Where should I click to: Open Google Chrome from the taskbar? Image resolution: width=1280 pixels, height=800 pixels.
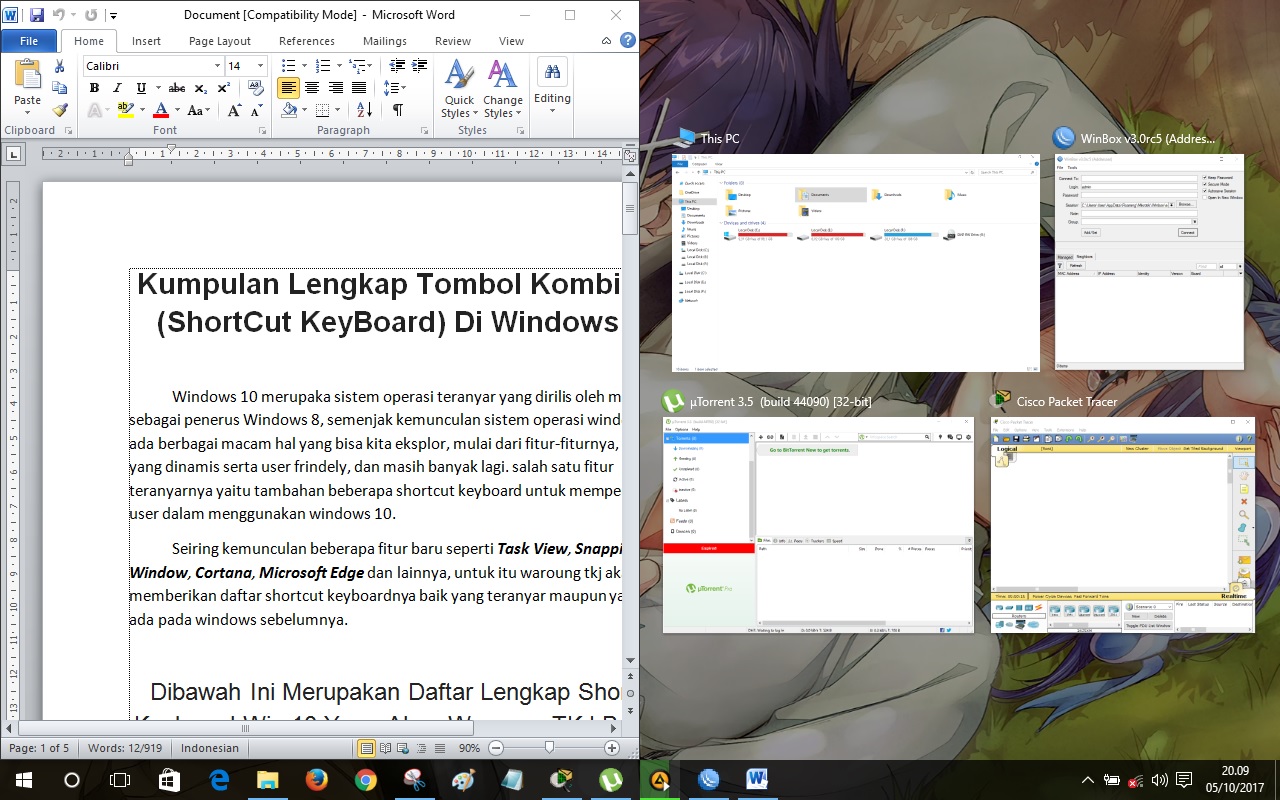click(x=365, y=779)
